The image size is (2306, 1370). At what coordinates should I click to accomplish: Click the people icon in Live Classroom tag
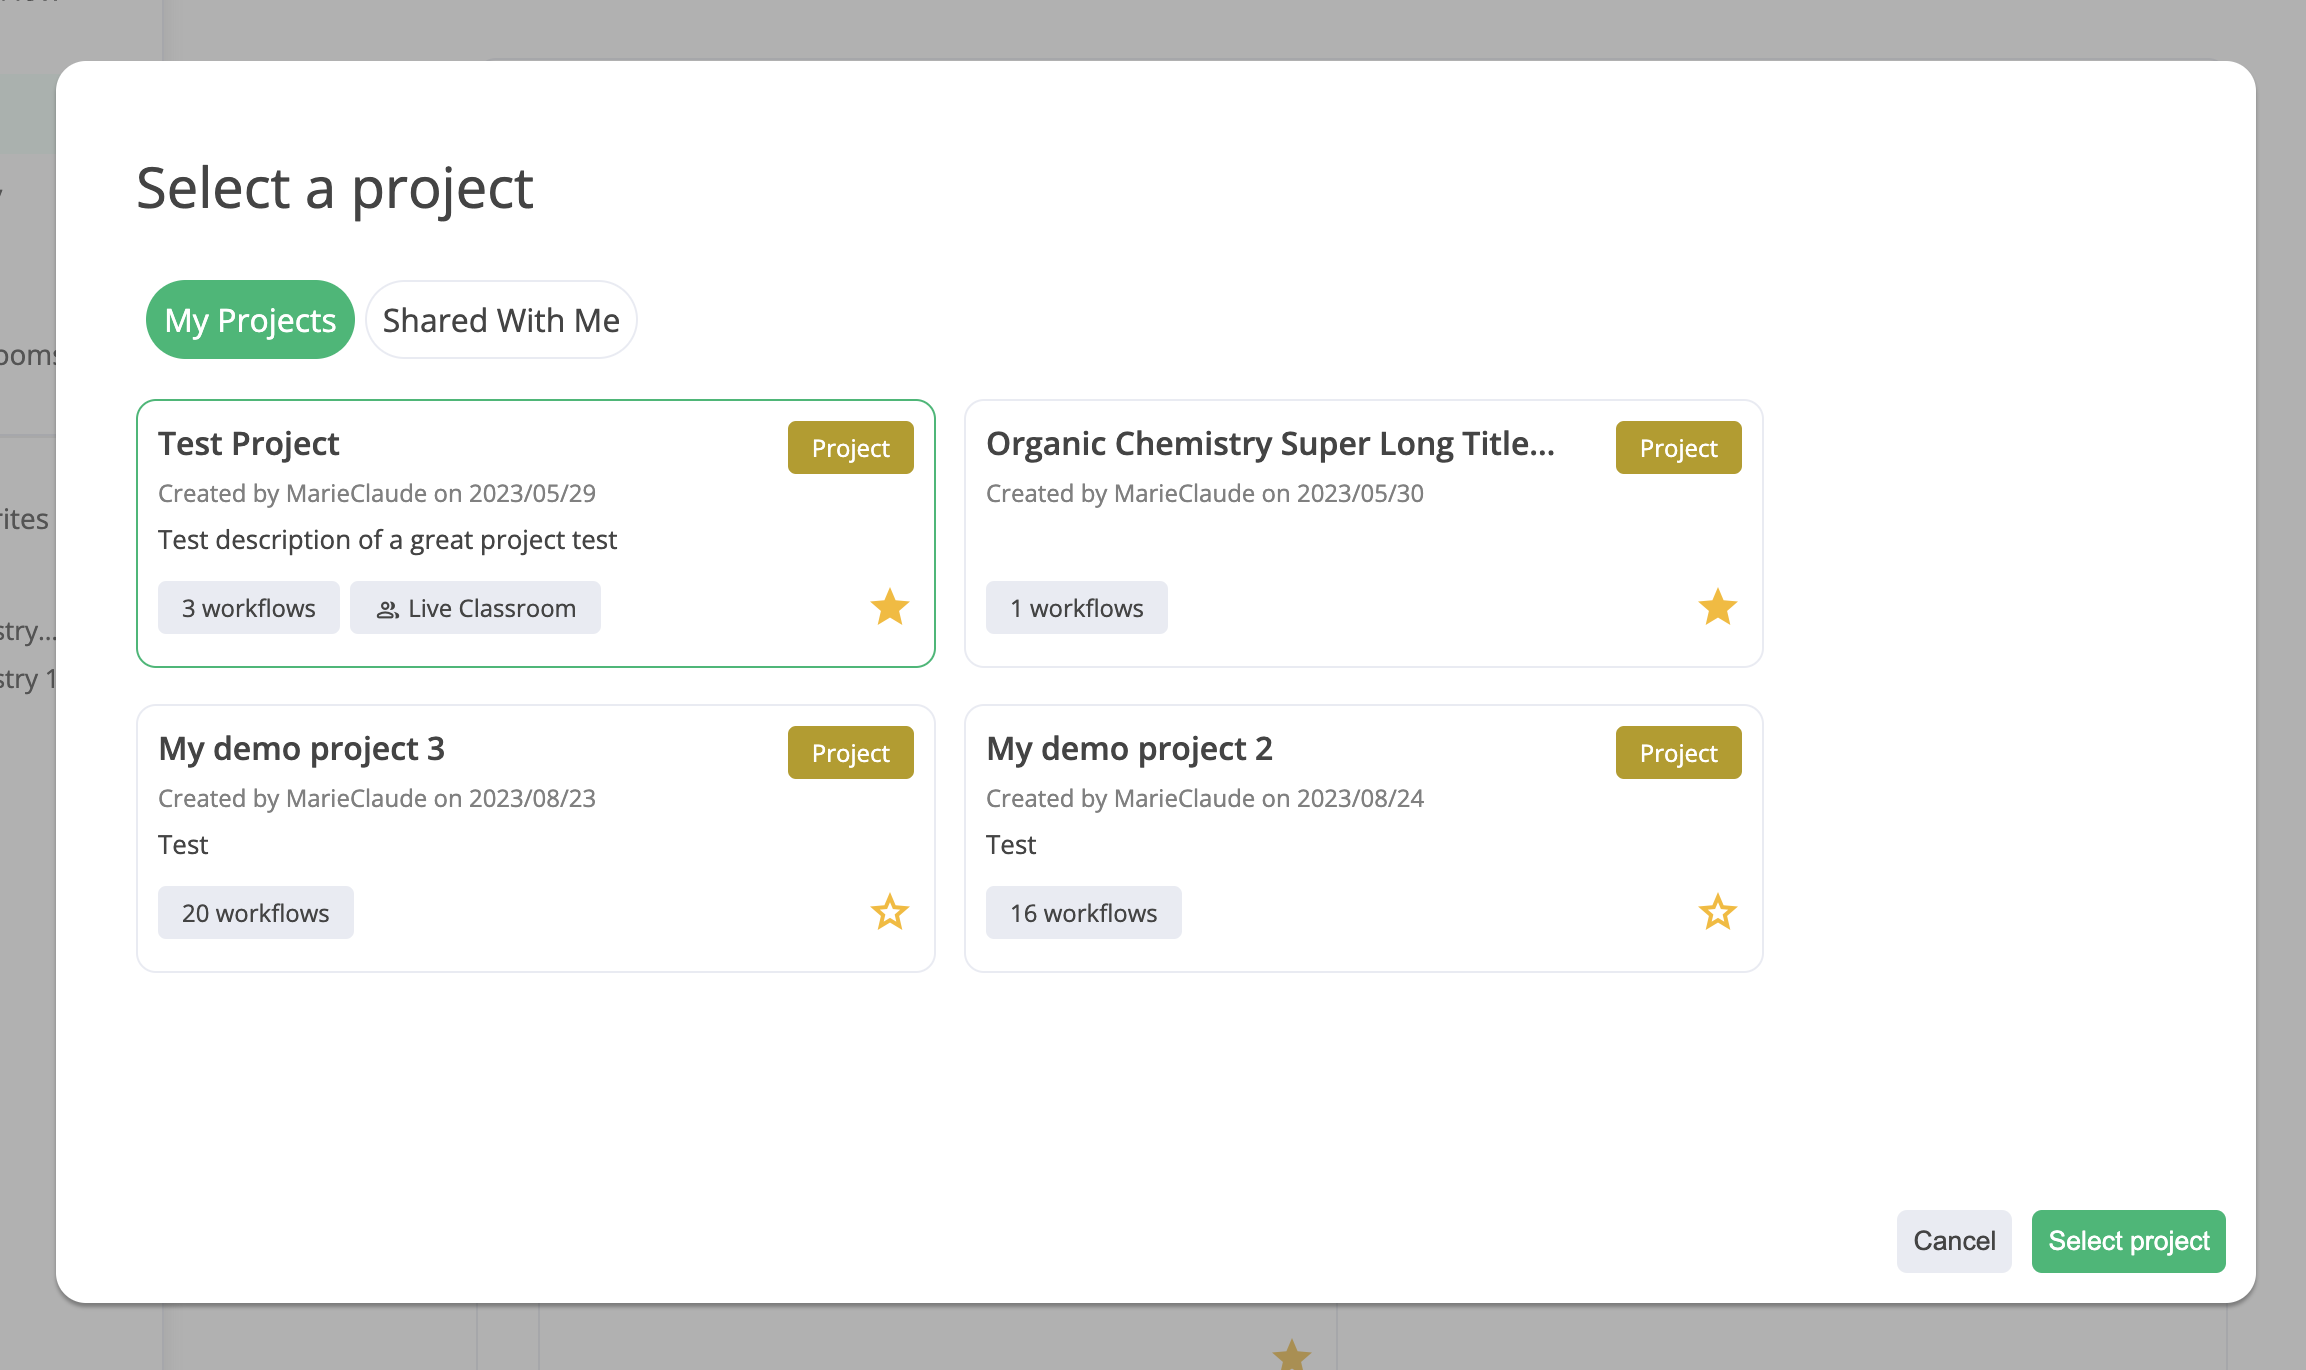(388, 609)
